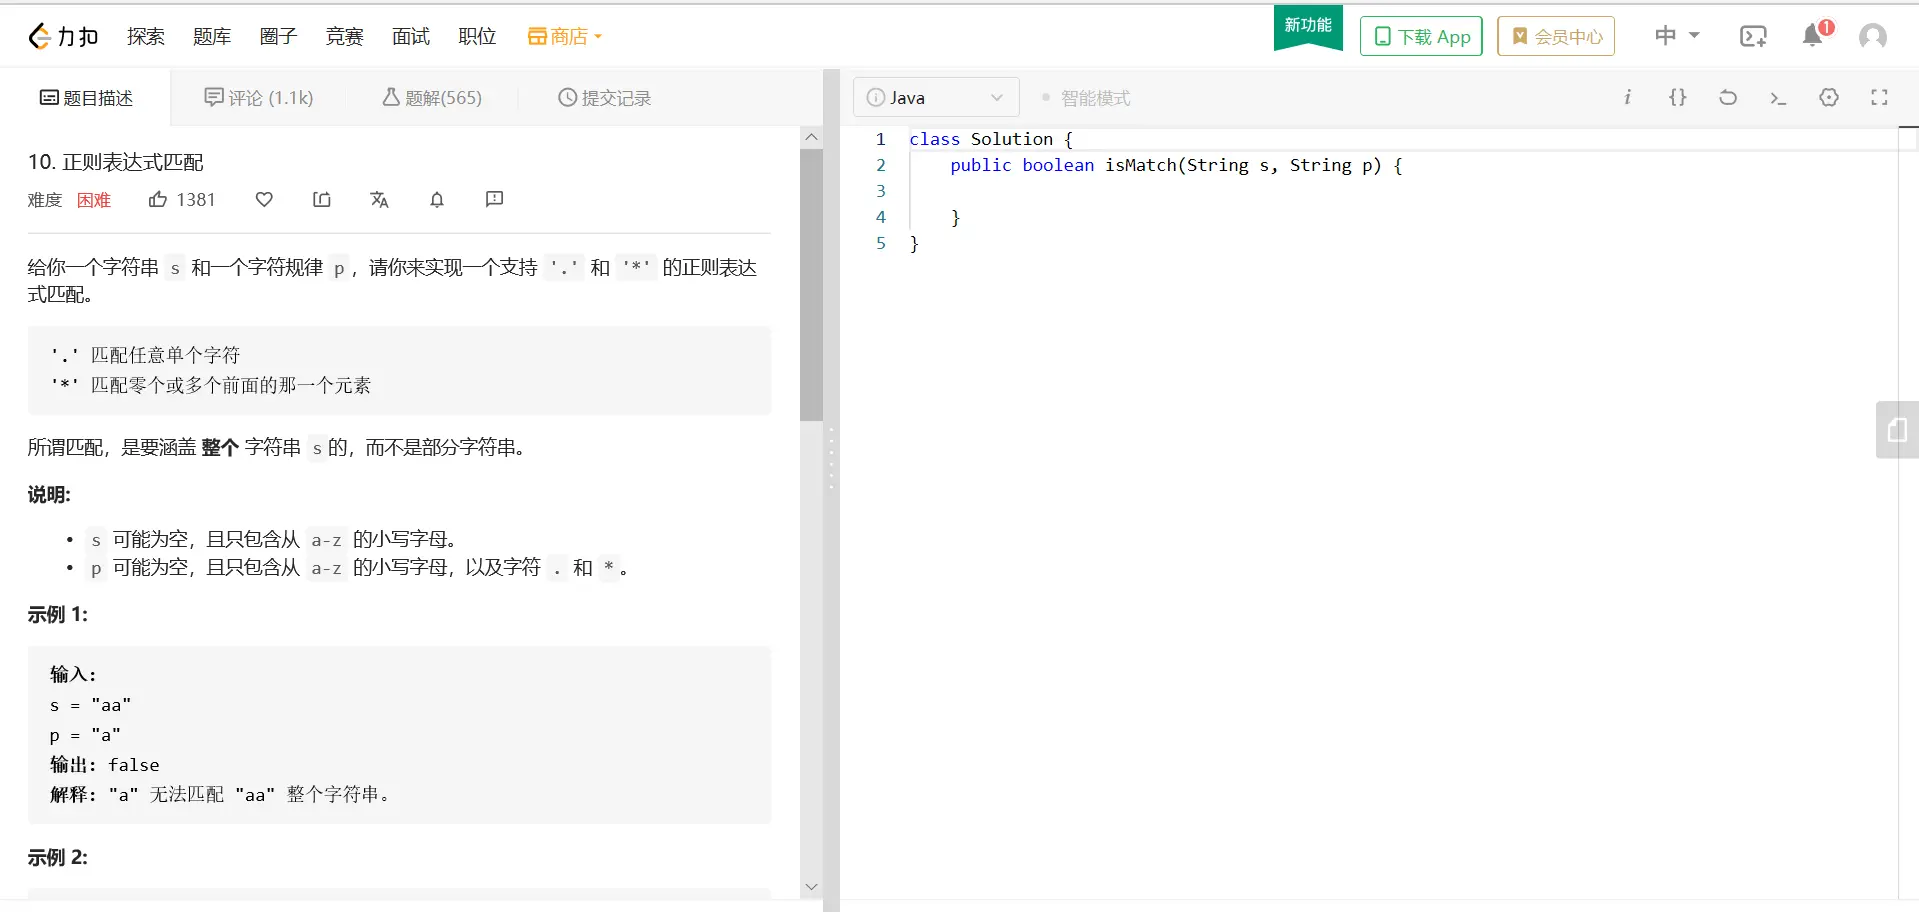Click scrollbar down arrow in description panel
Screen dimensions: 1919x912
[811, 887]
